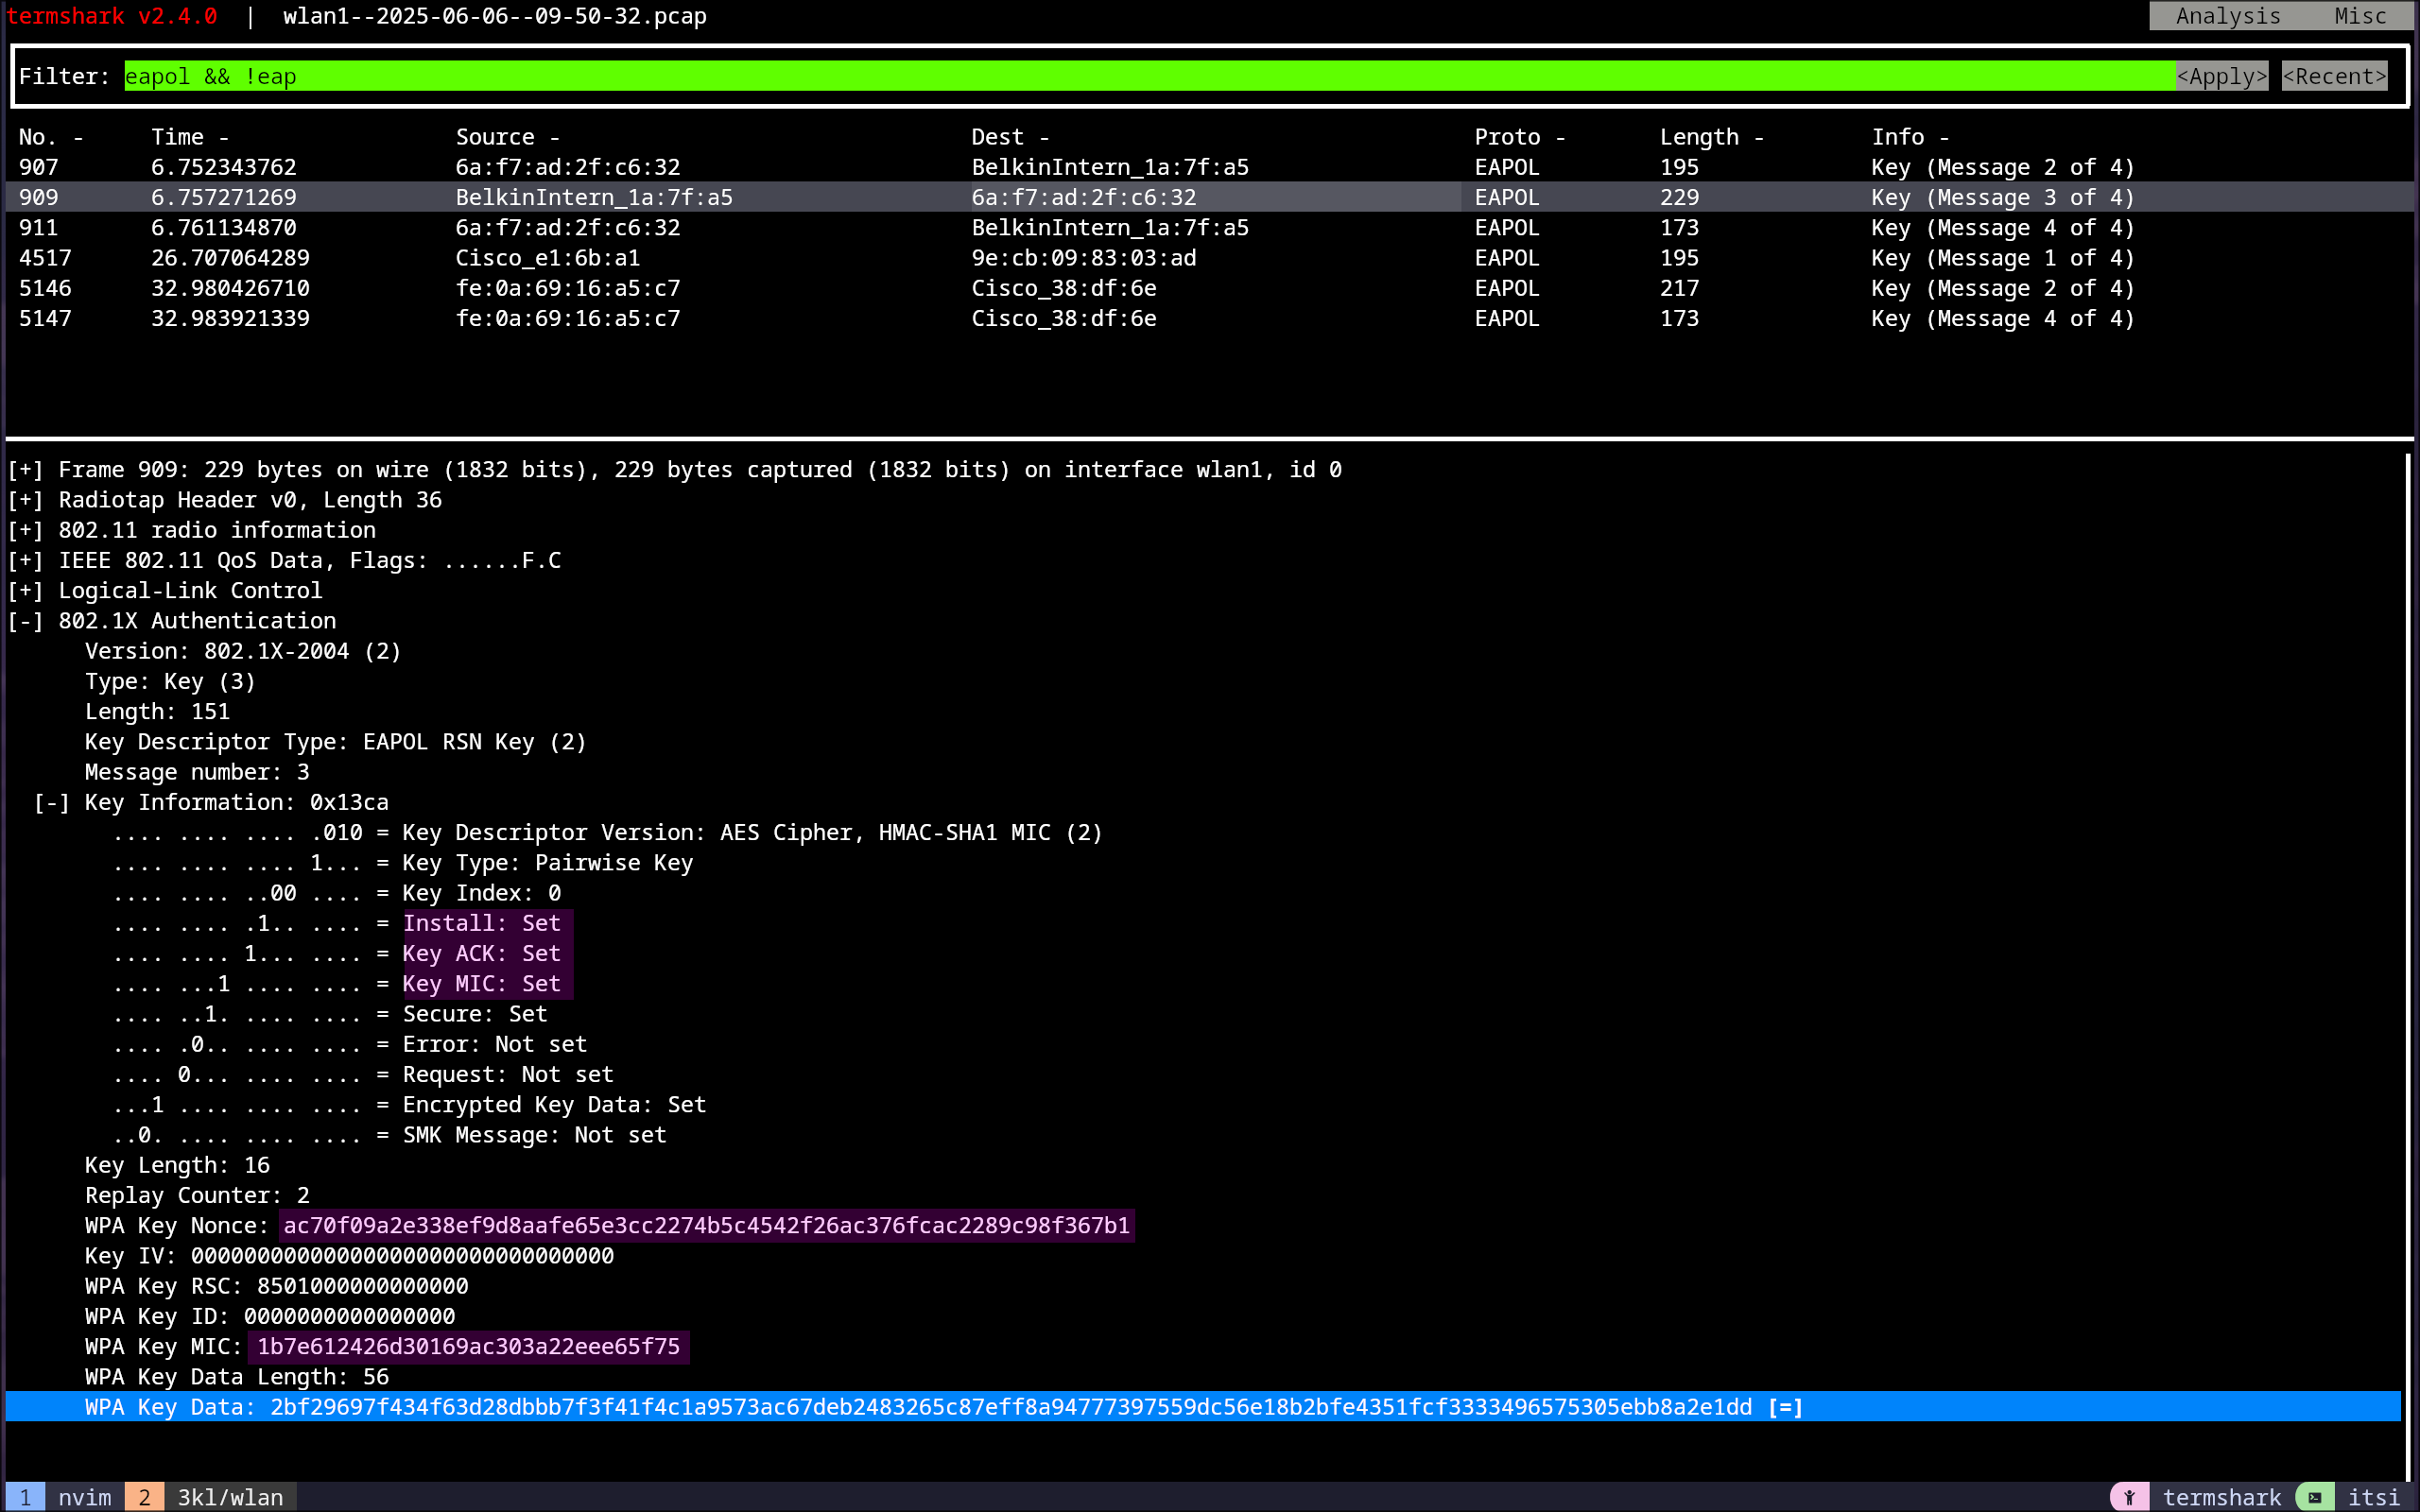Collapse the Key Information 0x13ca node
The height and width of the screenshot is (1512, 2420).
52,802
